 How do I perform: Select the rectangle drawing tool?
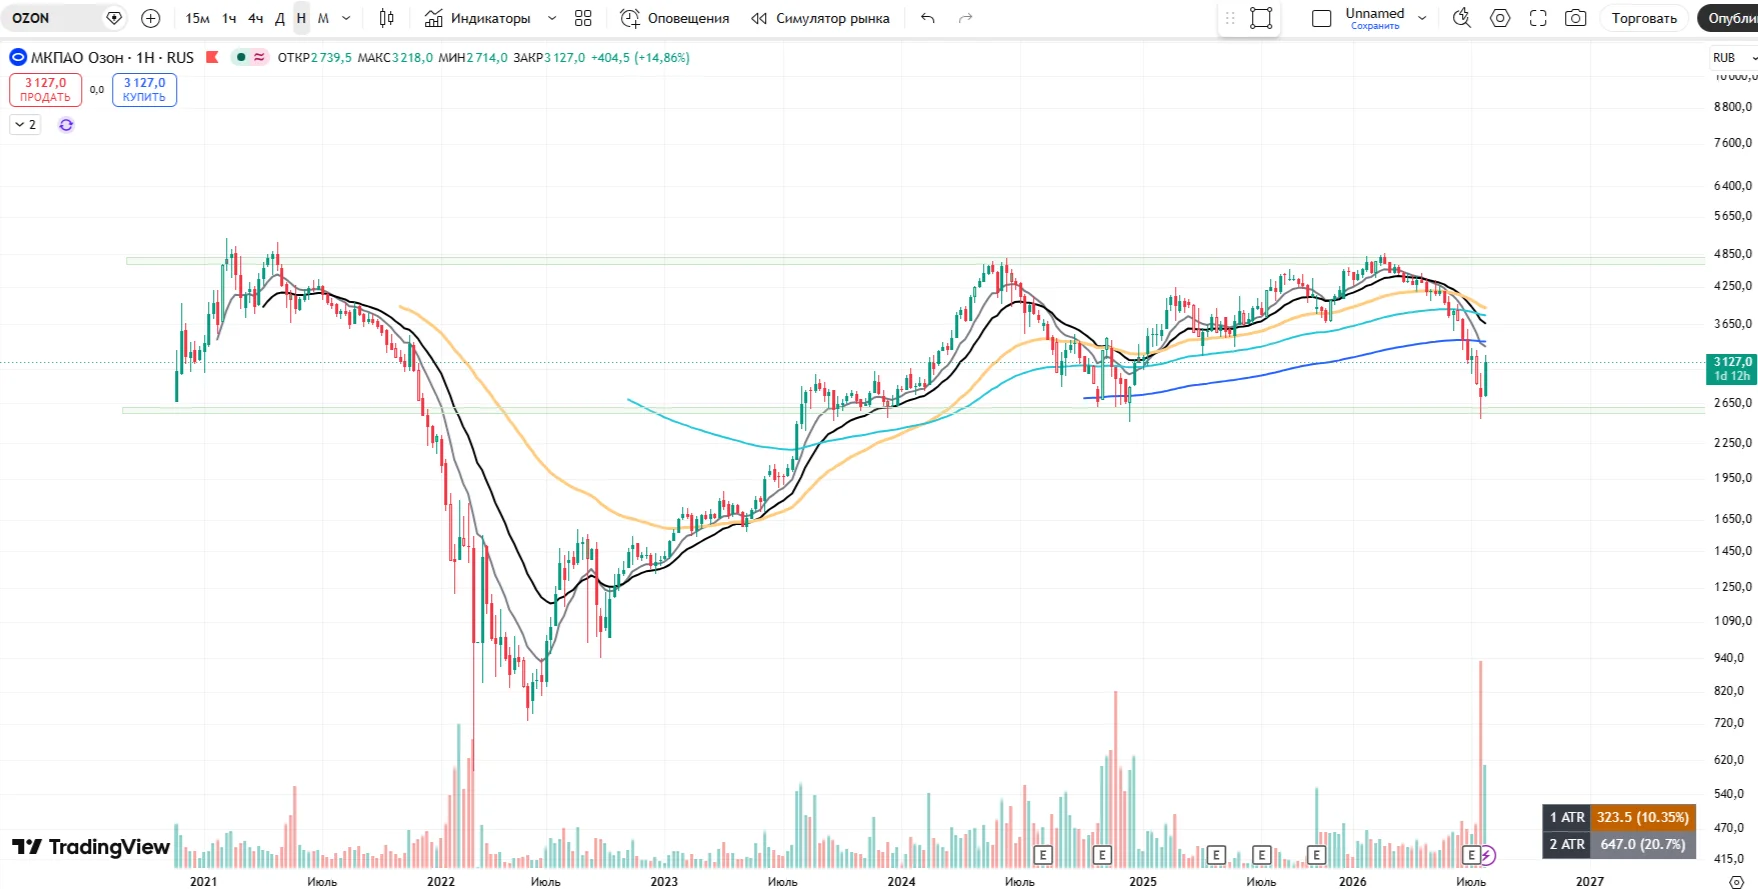[x=1261, y=18]
